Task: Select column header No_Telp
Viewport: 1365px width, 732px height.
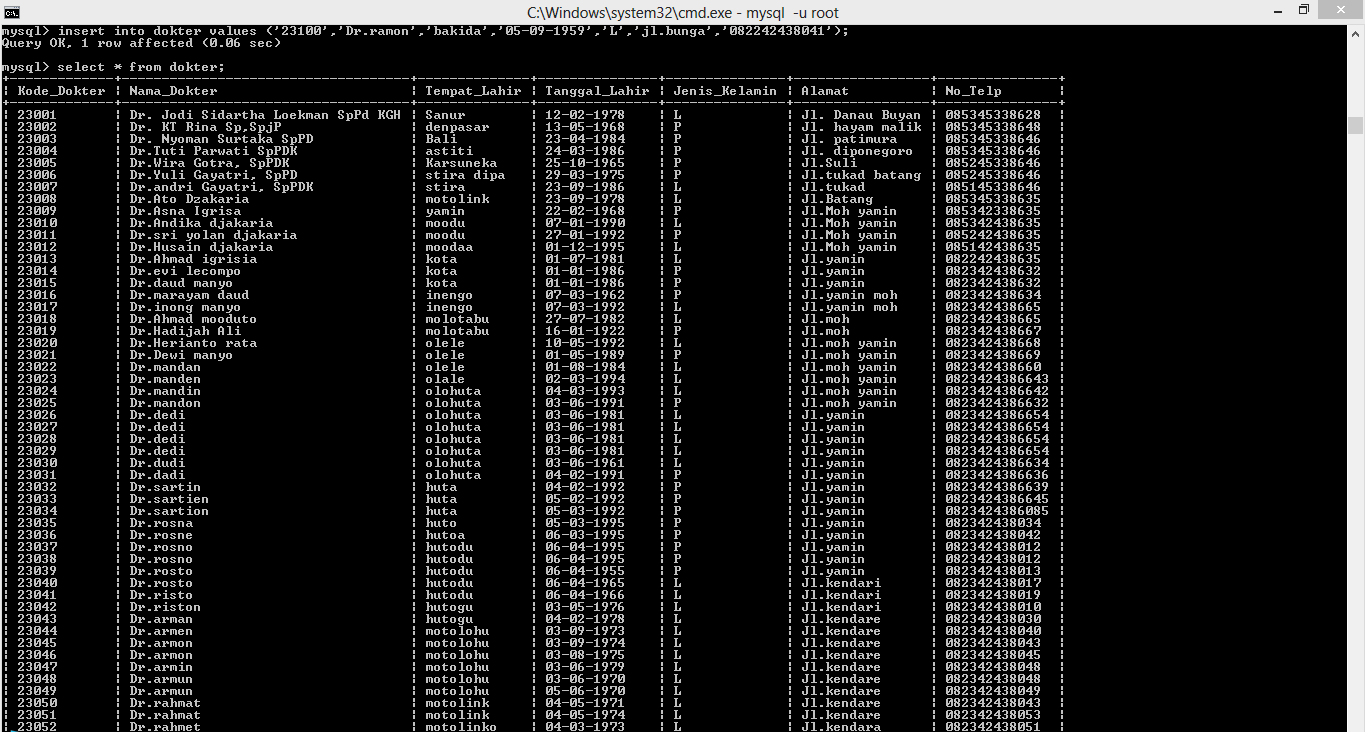Action: click(973, 91)
